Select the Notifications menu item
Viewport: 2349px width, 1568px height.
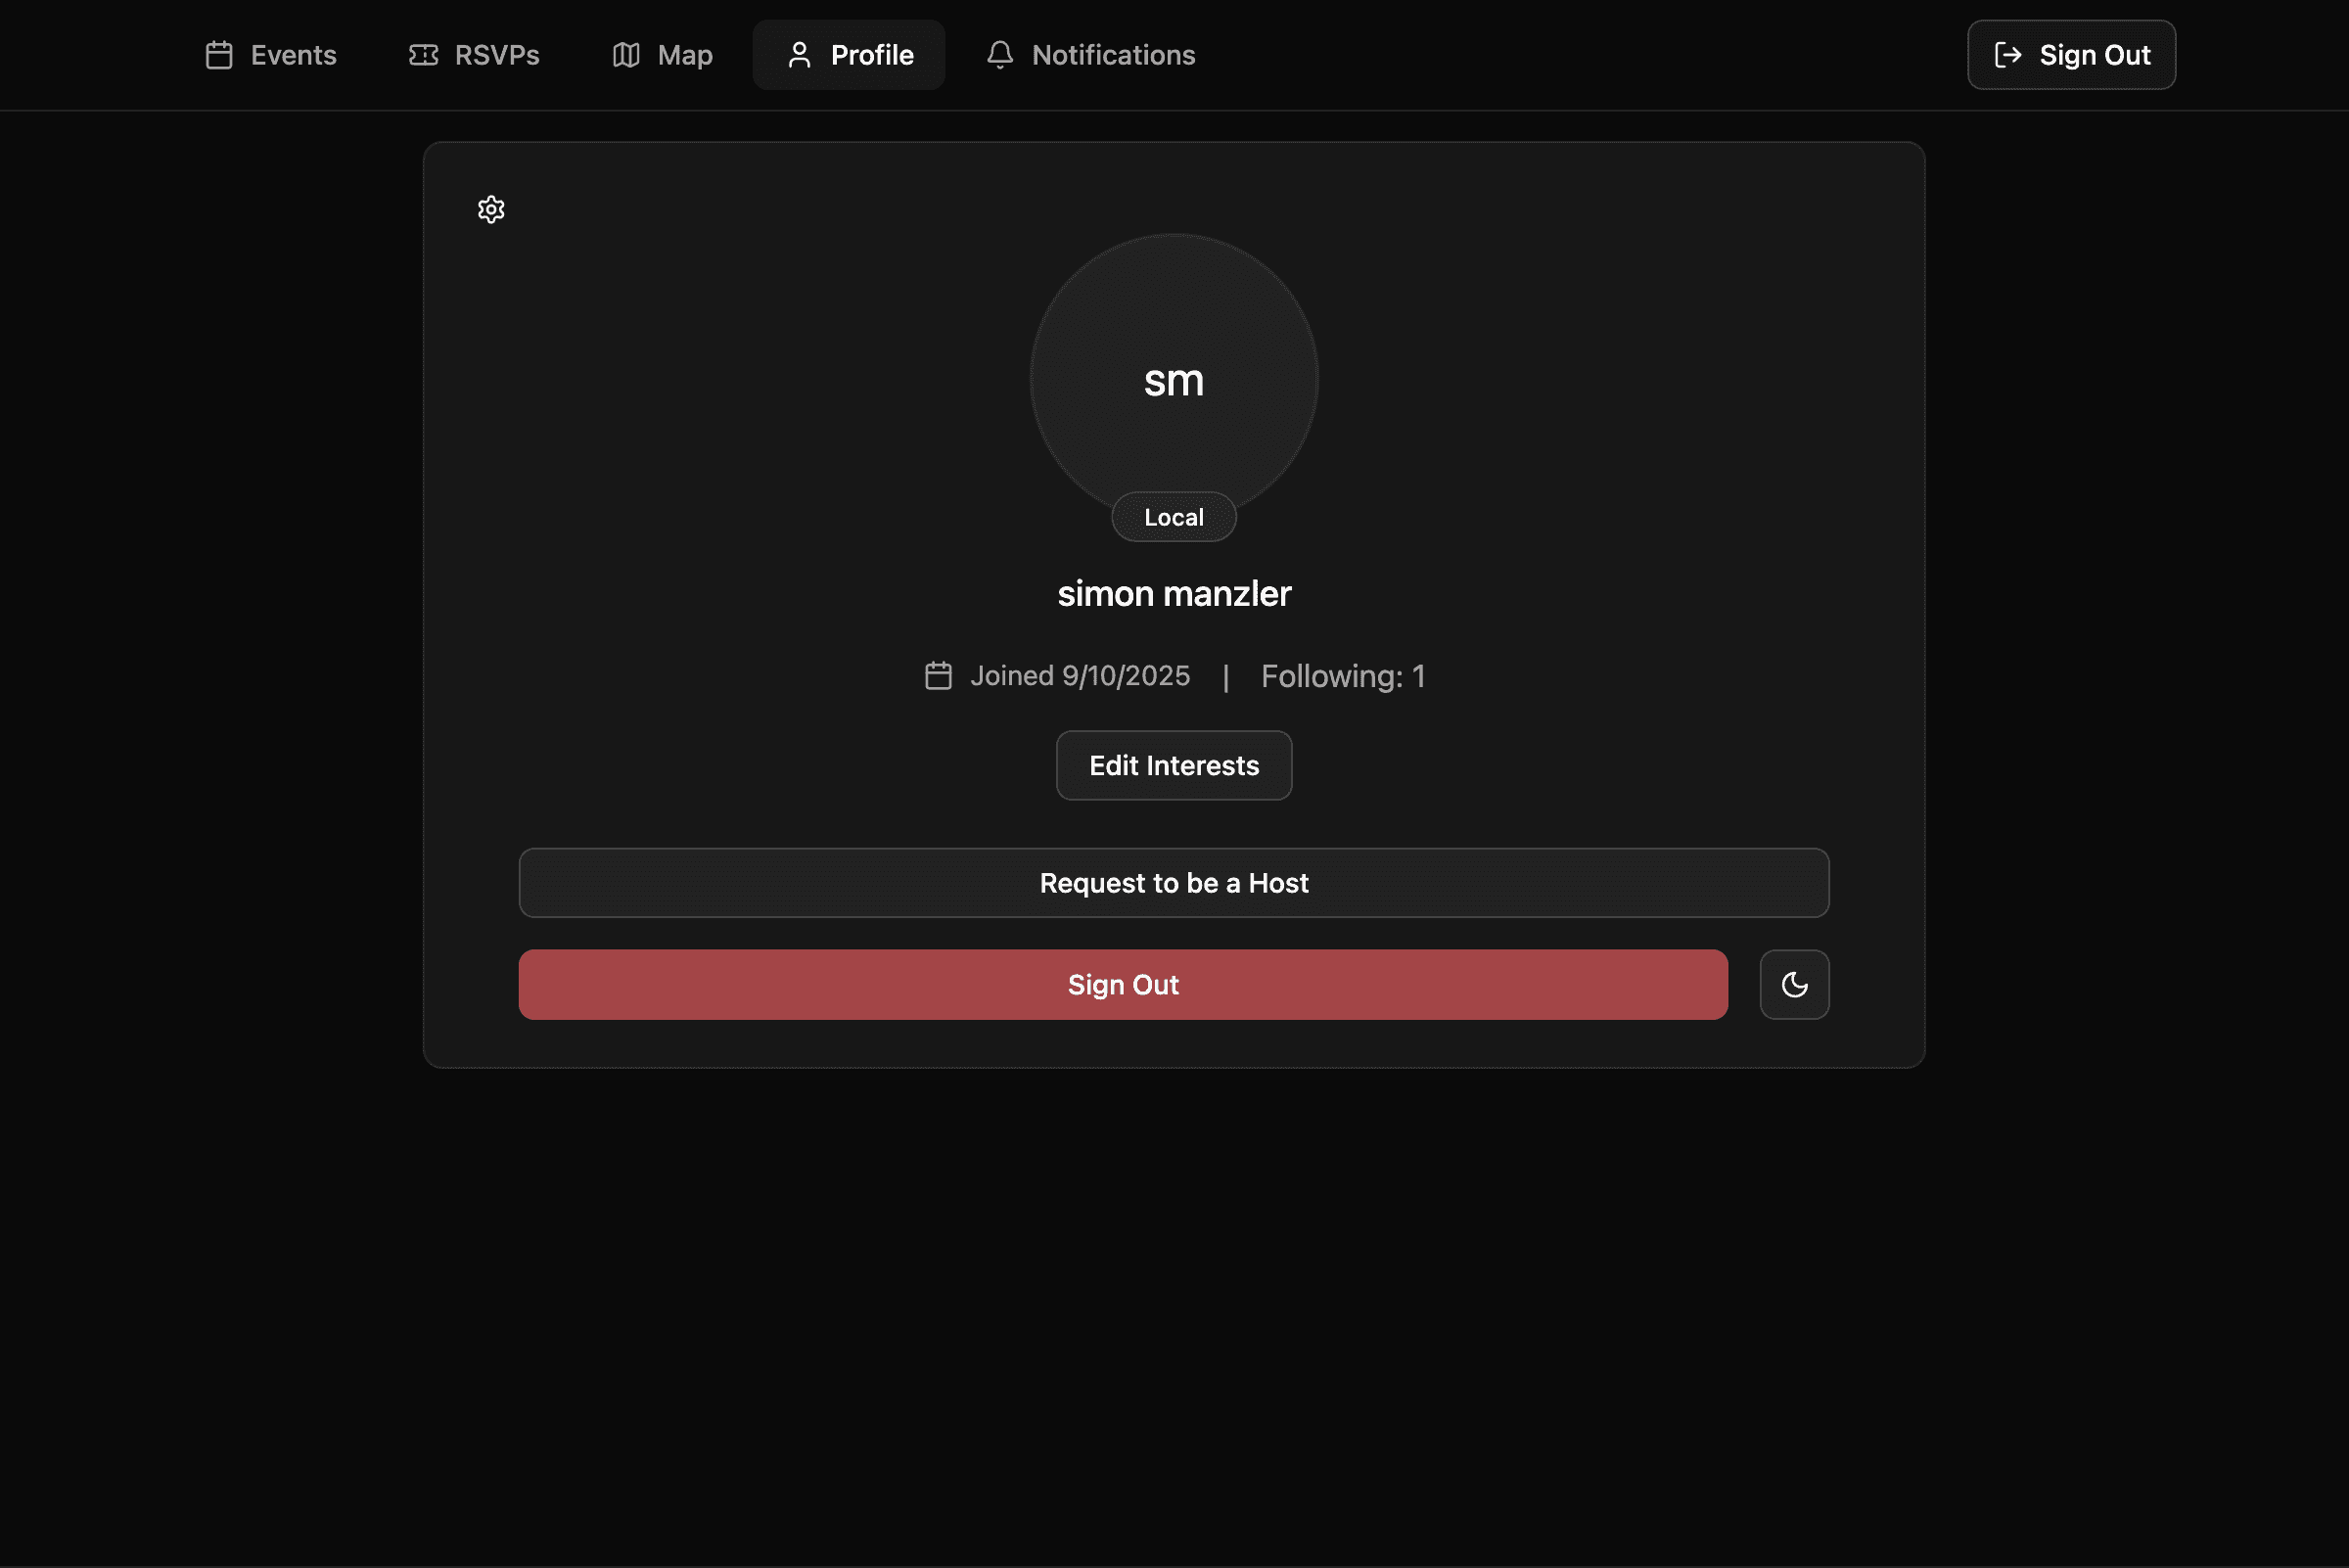1090,55
